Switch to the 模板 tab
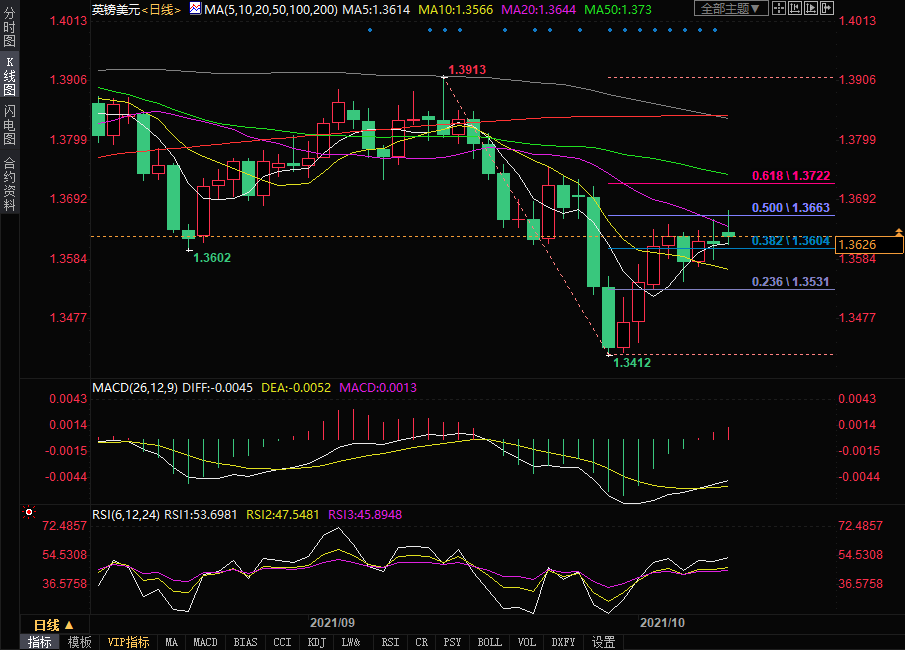Viewport: 905px width, 650px height. pyautogui.click(x=80, y=642)
